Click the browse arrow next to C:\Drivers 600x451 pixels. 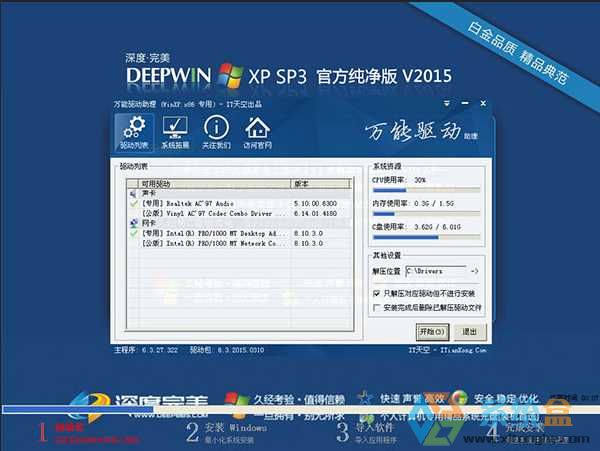click(474, 271)
